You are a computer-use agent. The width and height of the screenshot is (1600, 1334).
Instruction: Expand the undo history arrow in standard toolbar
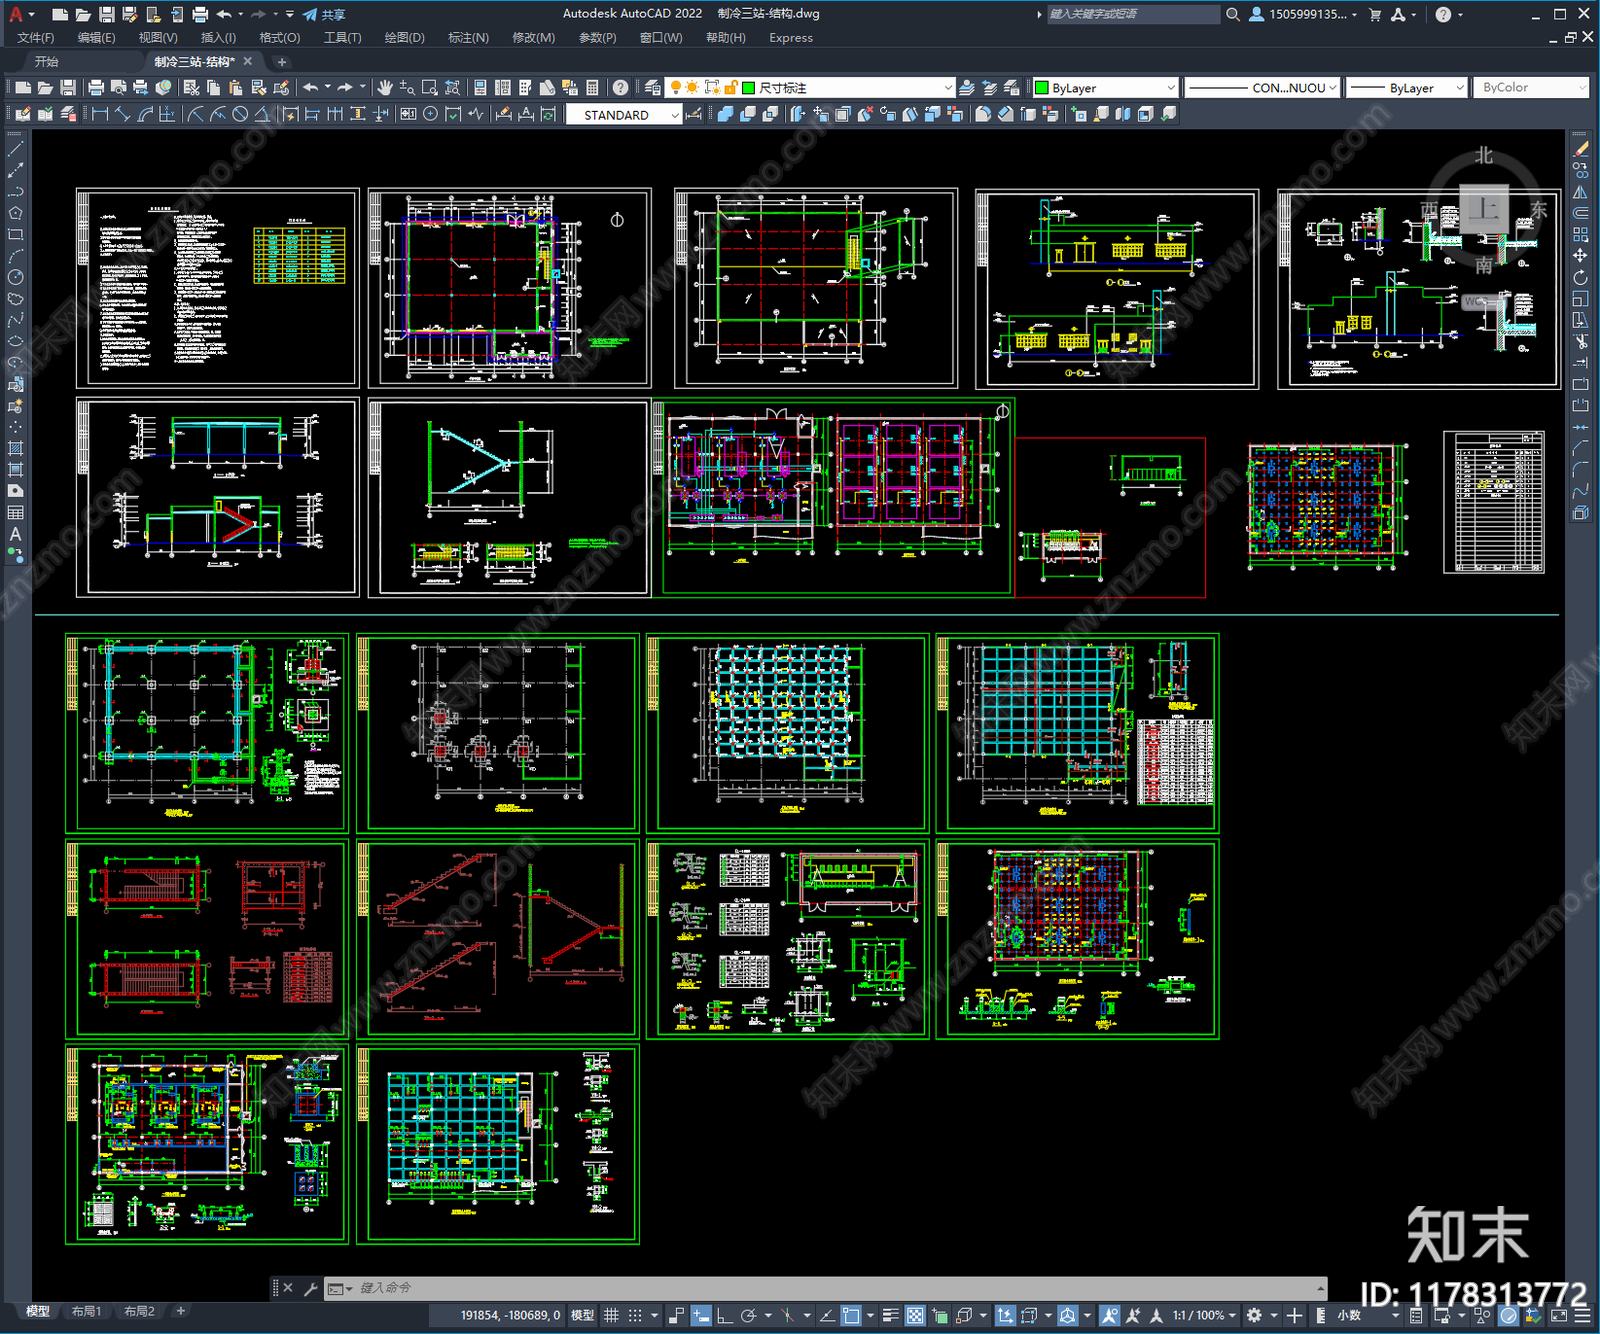click(326, 88)
